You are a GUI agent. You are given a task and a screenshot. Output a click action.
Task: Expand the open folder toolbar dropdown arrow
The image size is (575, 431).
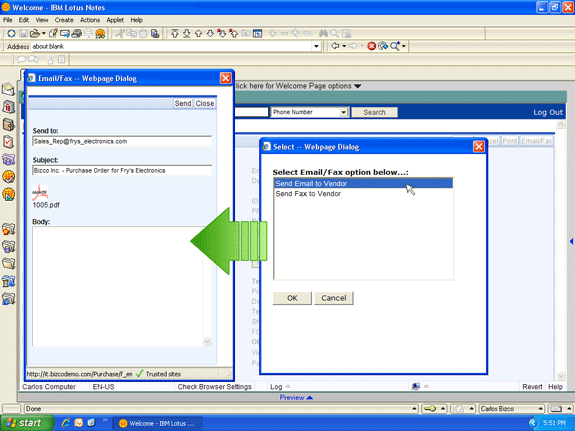tap(44, 34)
